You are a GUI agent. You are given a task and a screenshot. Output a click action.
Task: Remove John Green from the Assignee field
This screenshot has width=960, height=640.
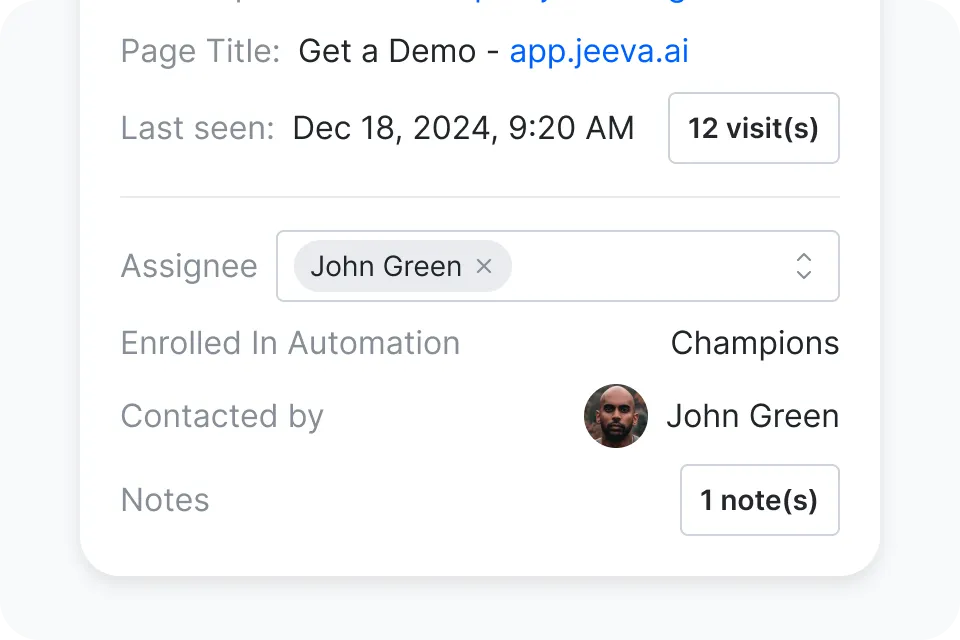pyautogui.click(x=484, y=266)
